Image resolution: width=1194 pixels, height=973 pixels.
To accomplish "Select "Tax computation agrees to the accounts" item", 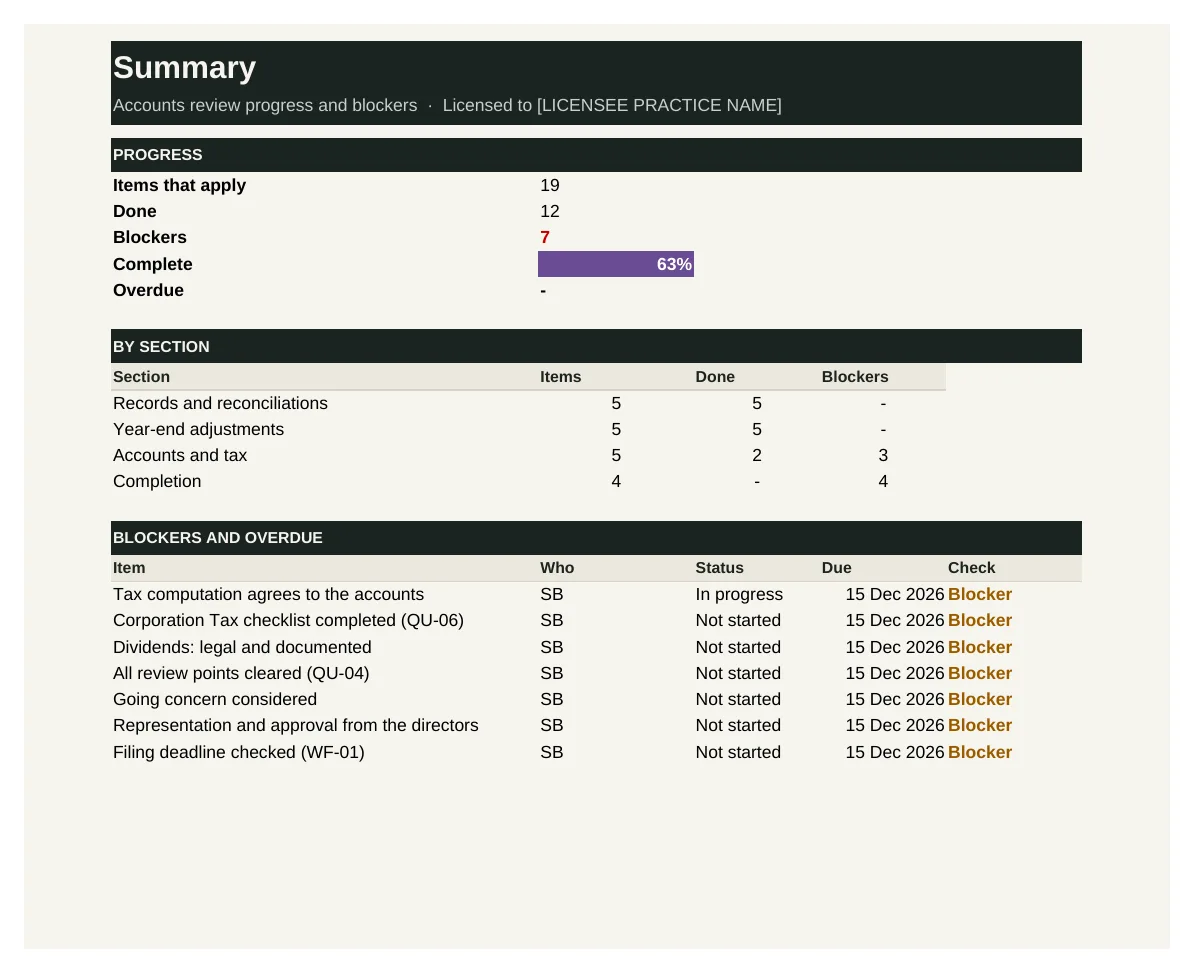I will point(268,595).
